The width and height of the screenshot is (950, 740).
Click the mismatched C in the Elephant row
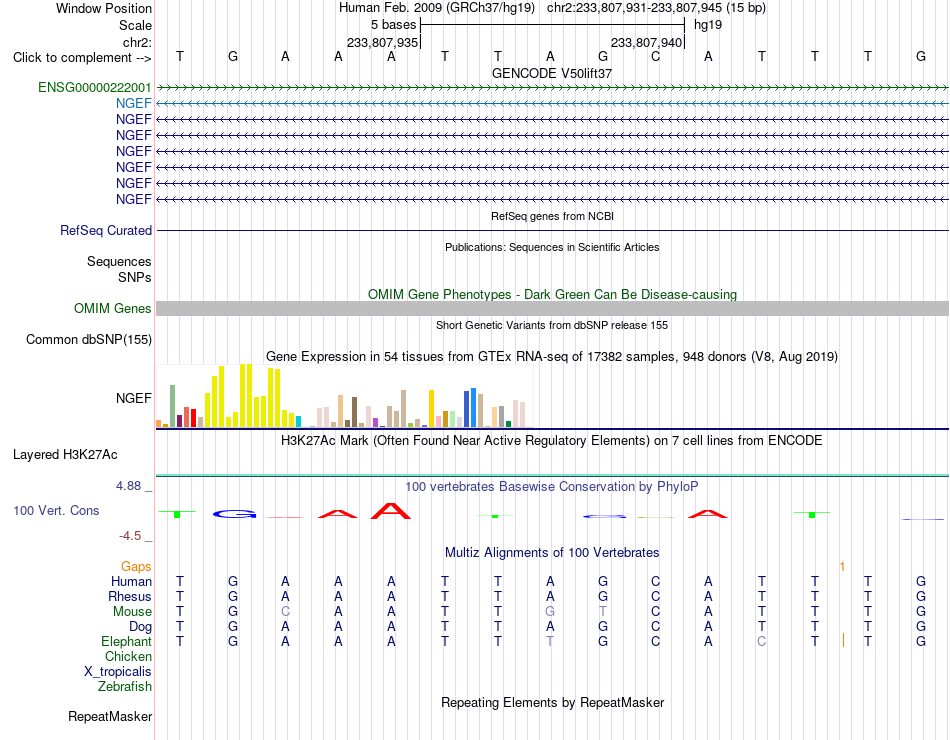[762, 641]
